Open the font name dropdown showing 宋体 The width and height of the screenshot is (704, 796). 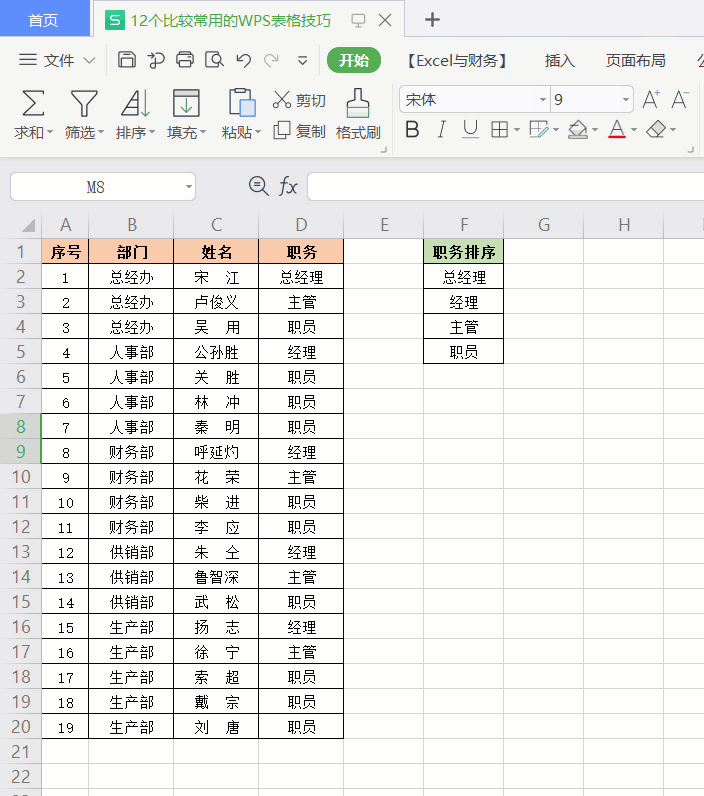543,100
